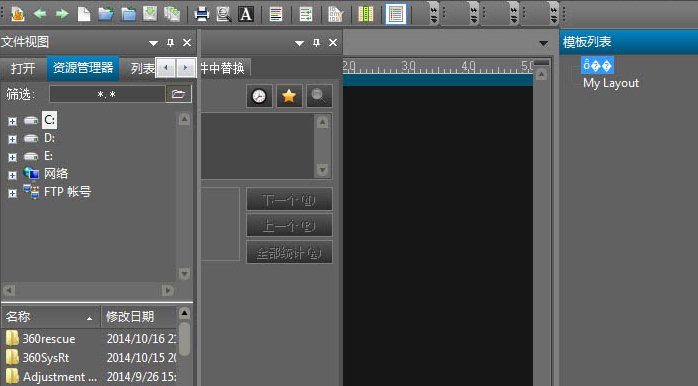This screenshot has height=386, width=698.
Task: Print the document using the printer icon
Action: tap(202, 14)
